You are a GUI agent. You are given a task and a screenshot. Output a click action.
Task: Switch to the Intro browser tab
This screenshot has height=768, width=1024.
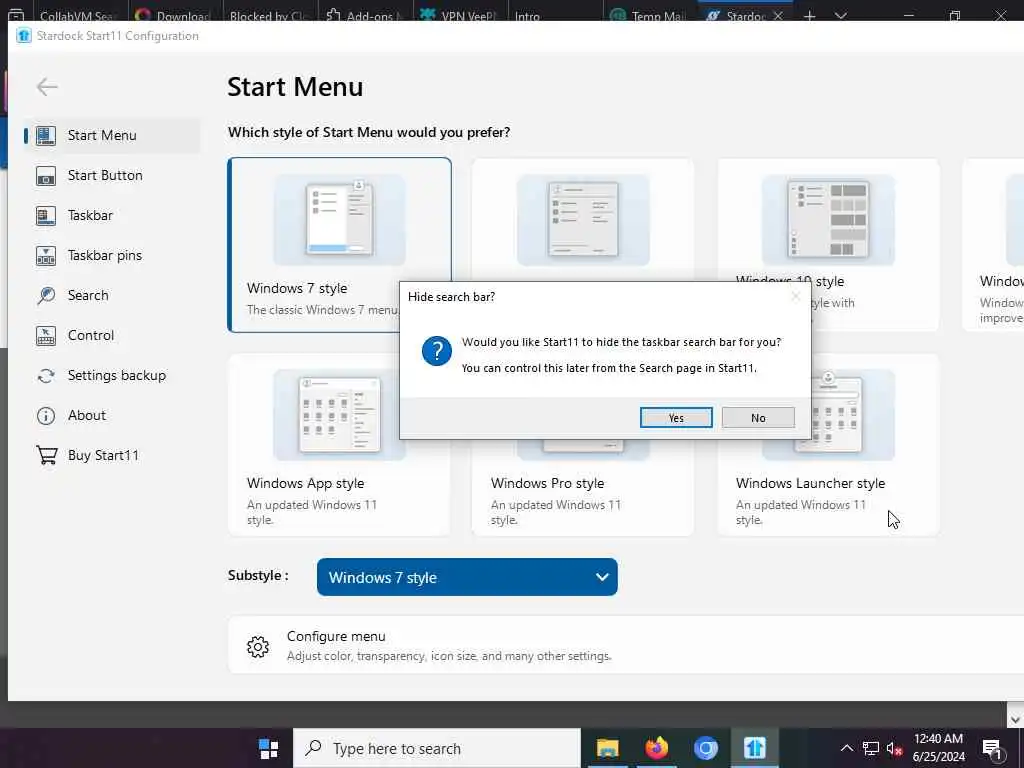tap(555, 15)
